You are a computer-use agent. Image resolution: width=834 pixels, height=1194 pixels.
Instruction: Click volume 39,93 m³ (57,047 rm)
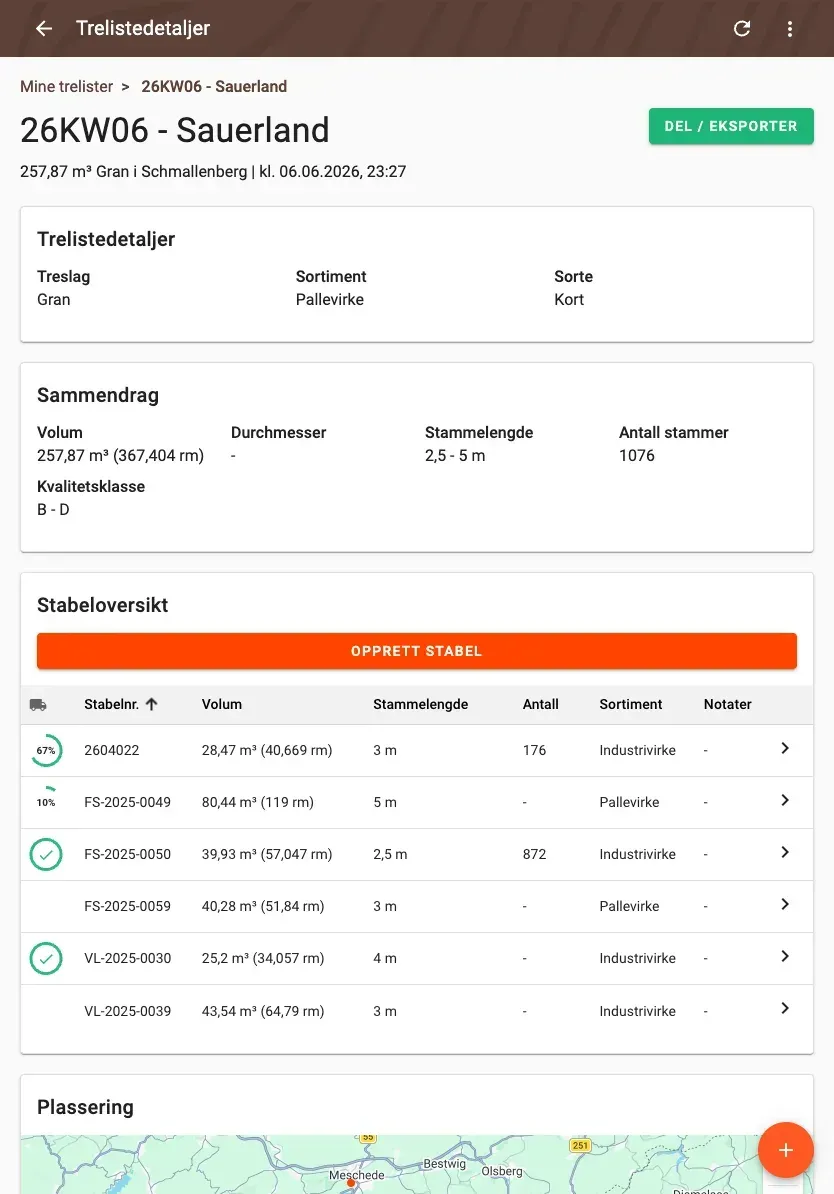[267, 854]
